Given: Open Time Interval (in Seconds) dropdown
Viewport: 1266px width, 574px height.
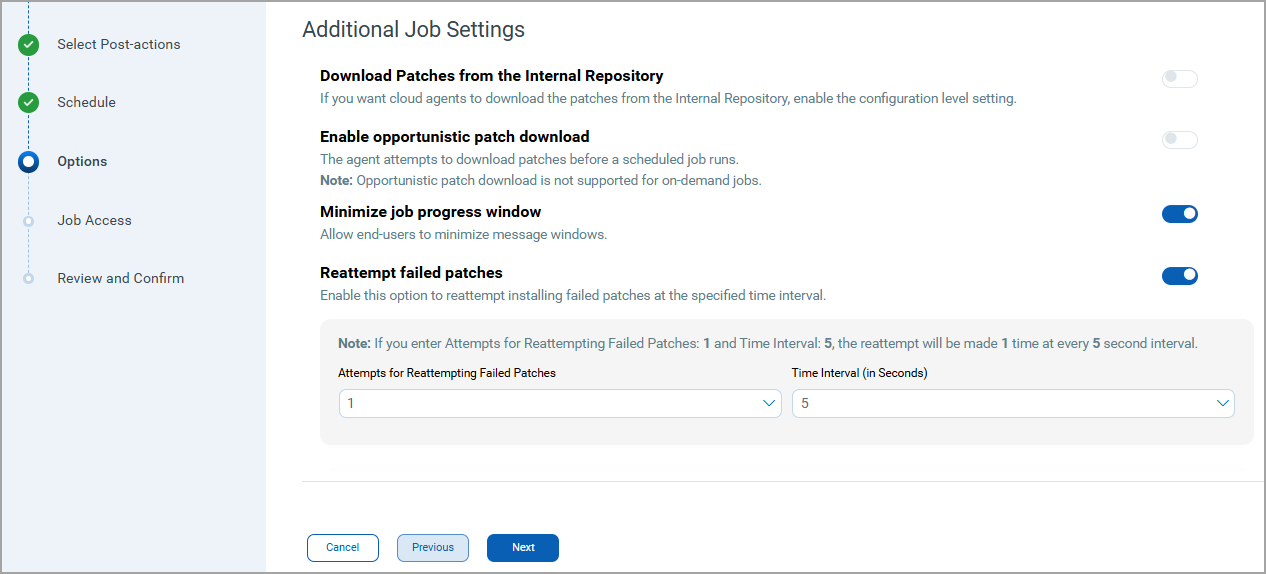Looking at the screenshot, I should coord(1012,403).
